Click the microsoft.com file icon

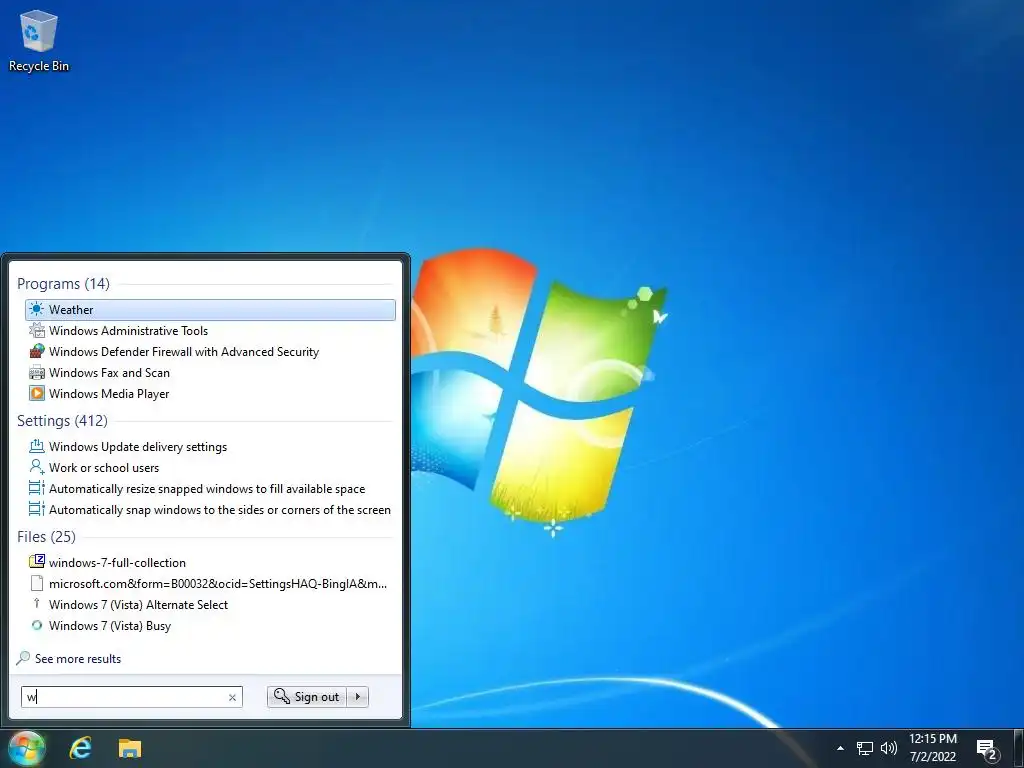pyautogui.click(x=37, y=583)
